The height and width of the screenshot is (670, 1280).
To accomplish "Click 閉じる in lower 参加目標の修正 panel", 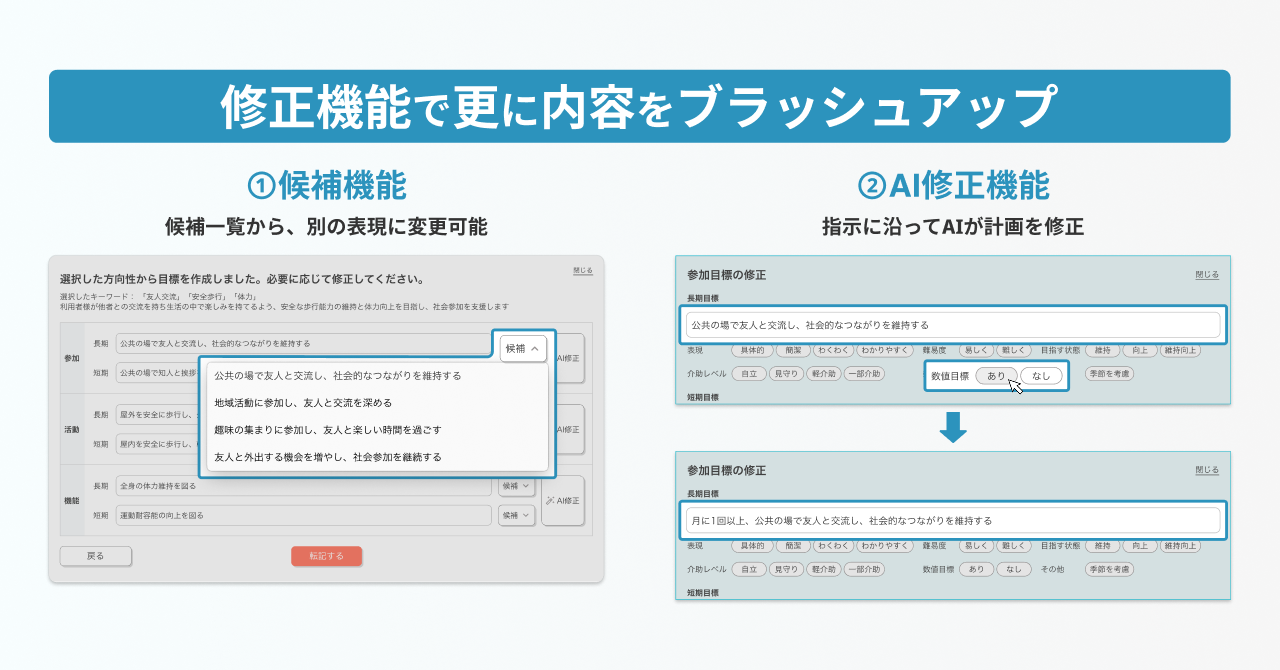I will click(1207, 470).
